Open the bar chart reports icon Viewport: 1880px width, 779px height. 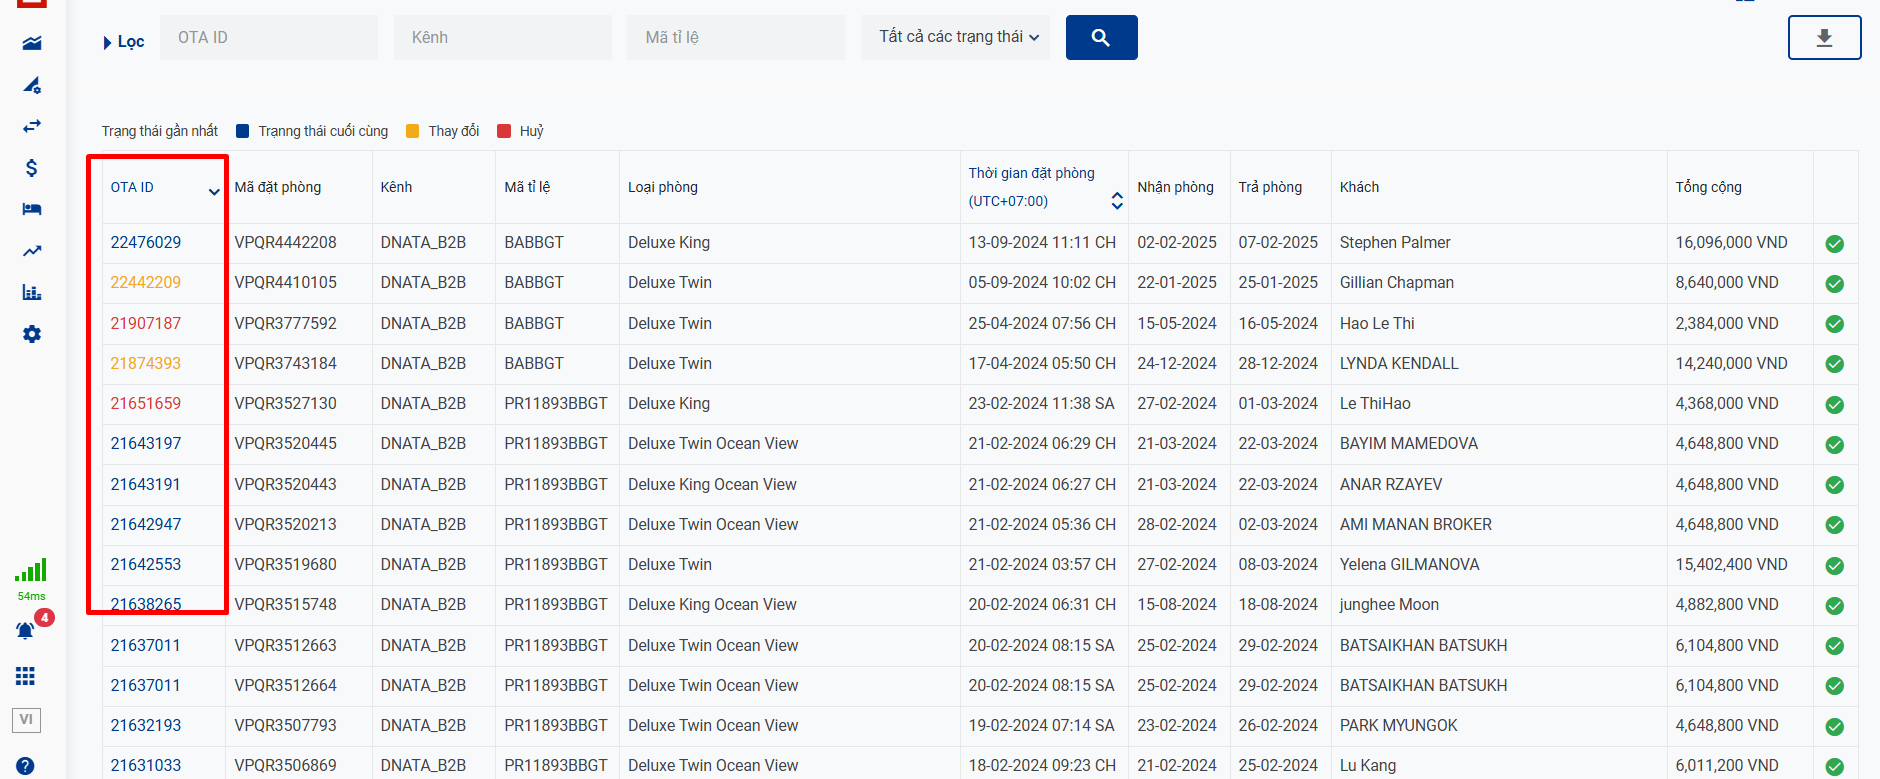click(x=32, y=292)
